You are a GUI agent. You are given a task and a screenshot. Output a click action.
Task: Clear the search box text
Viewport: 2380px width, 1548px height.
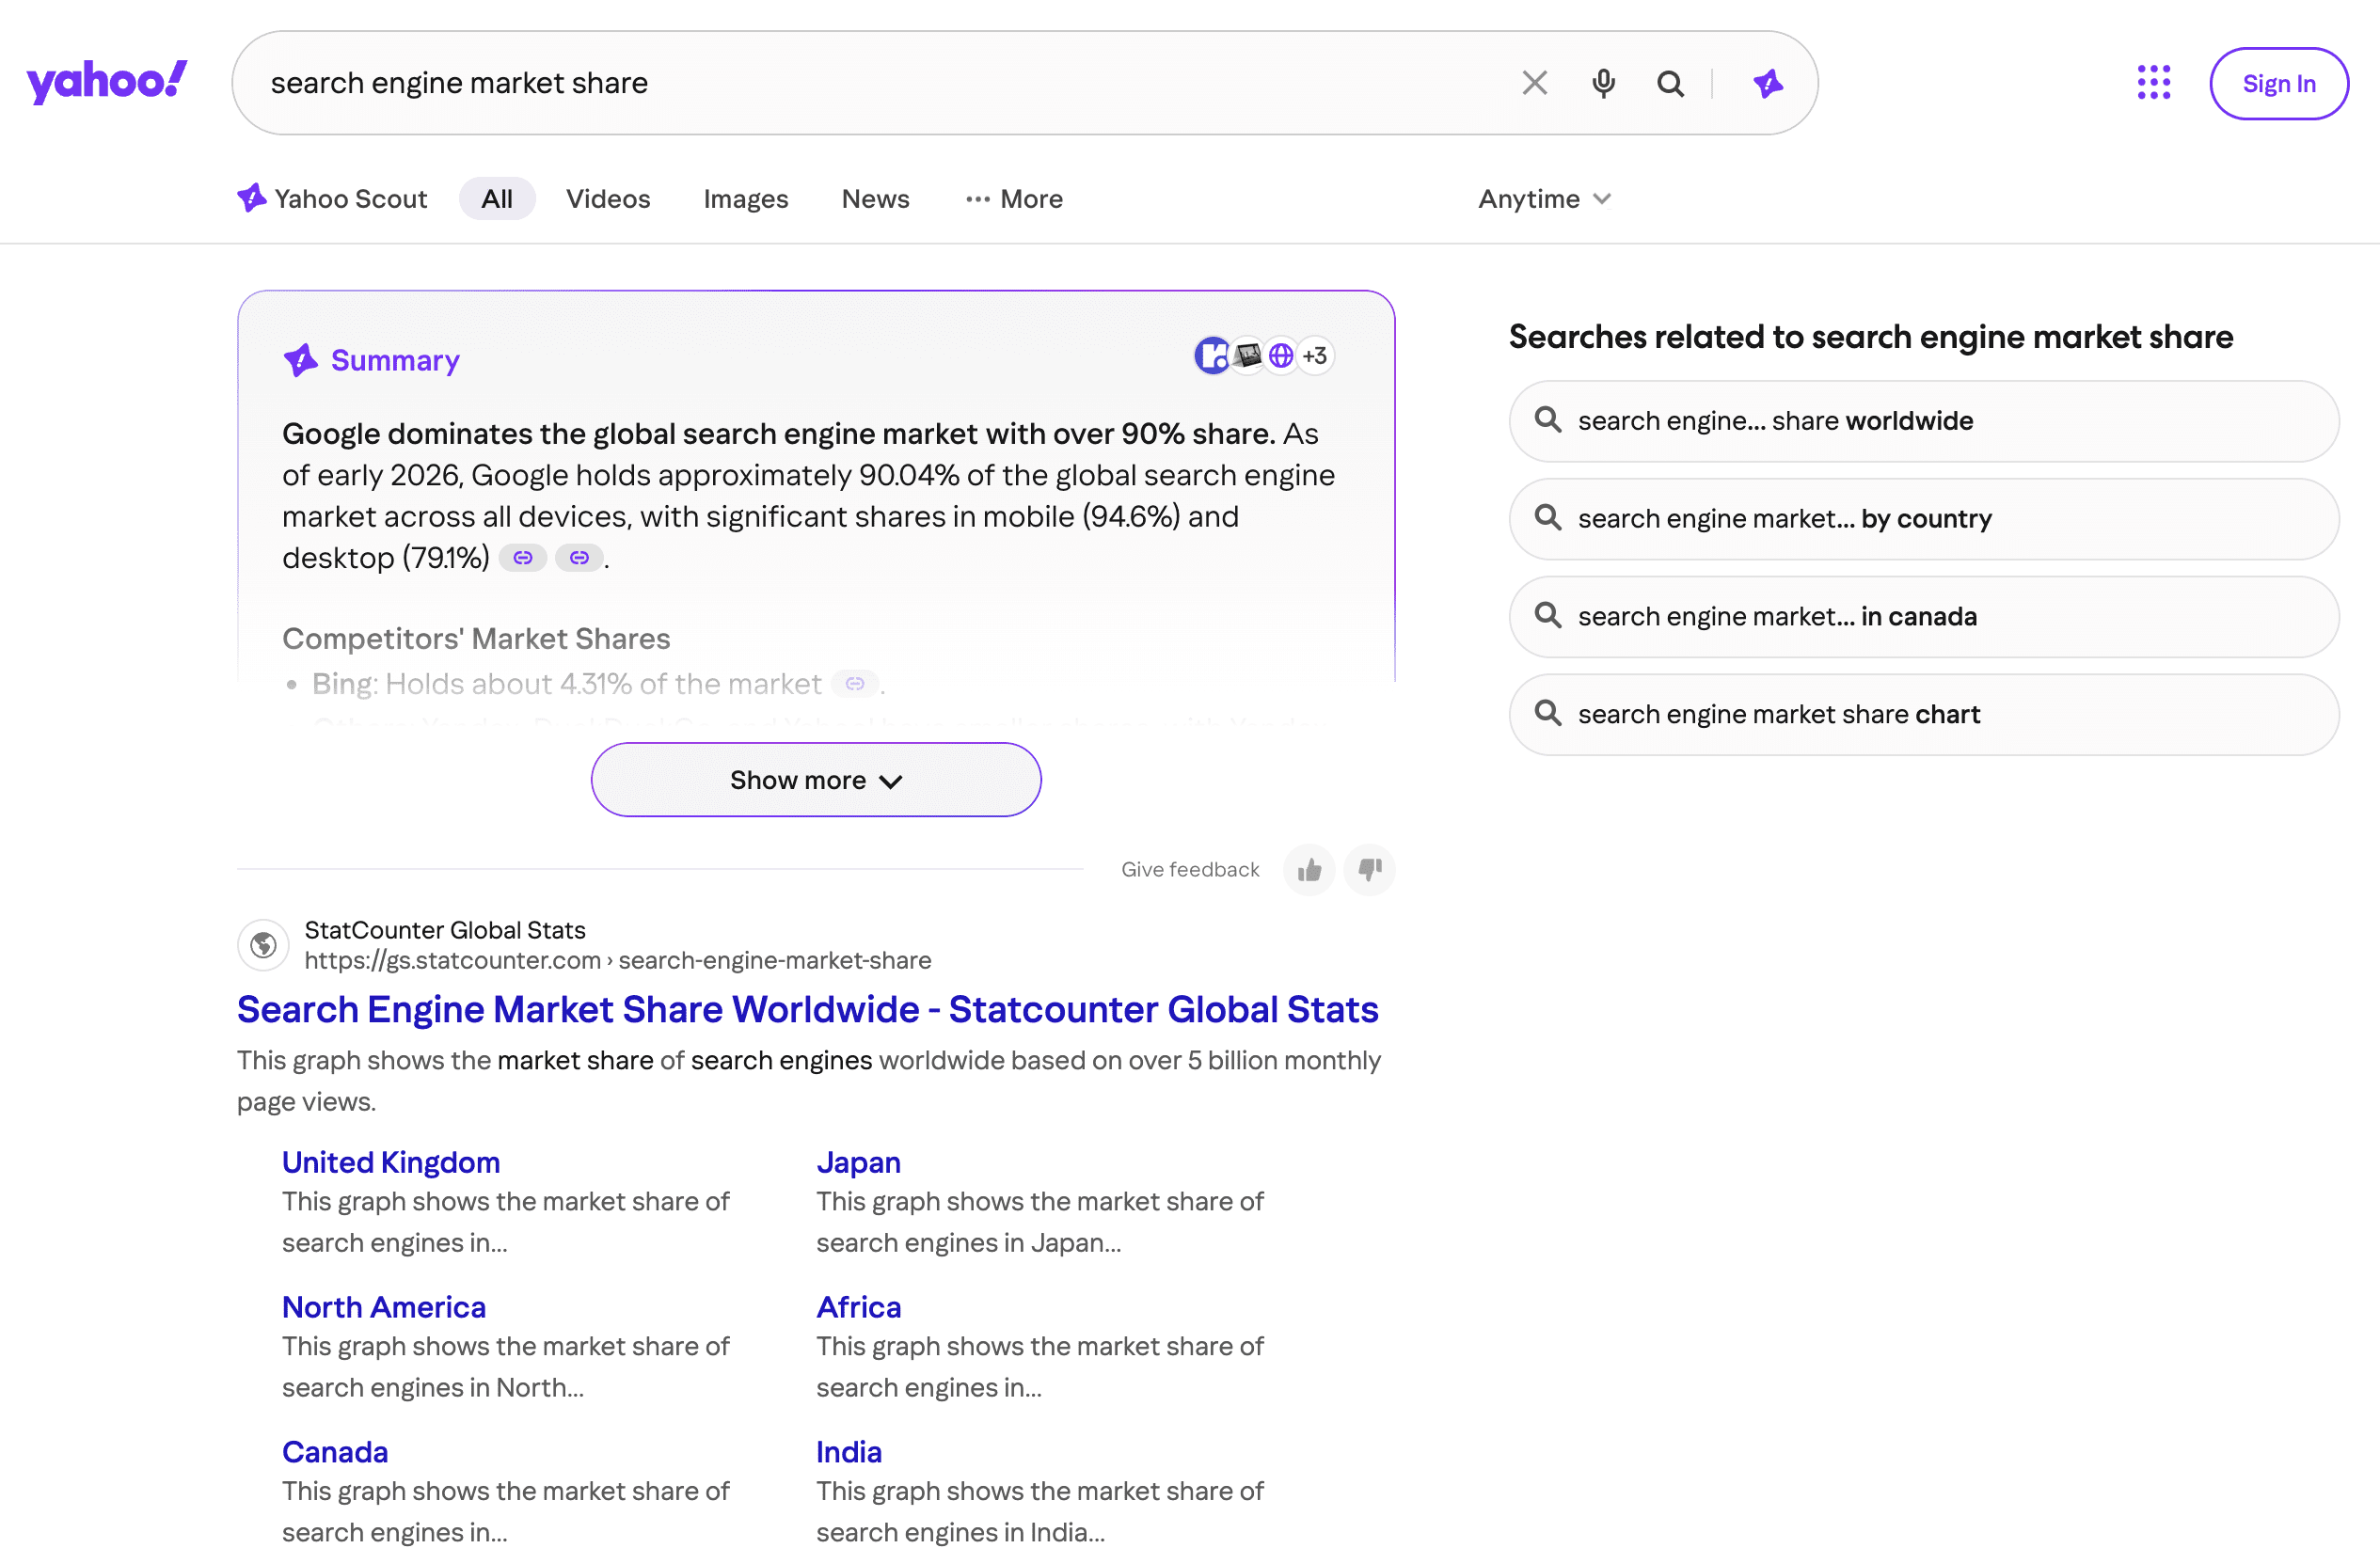[x=1534, y=83]
